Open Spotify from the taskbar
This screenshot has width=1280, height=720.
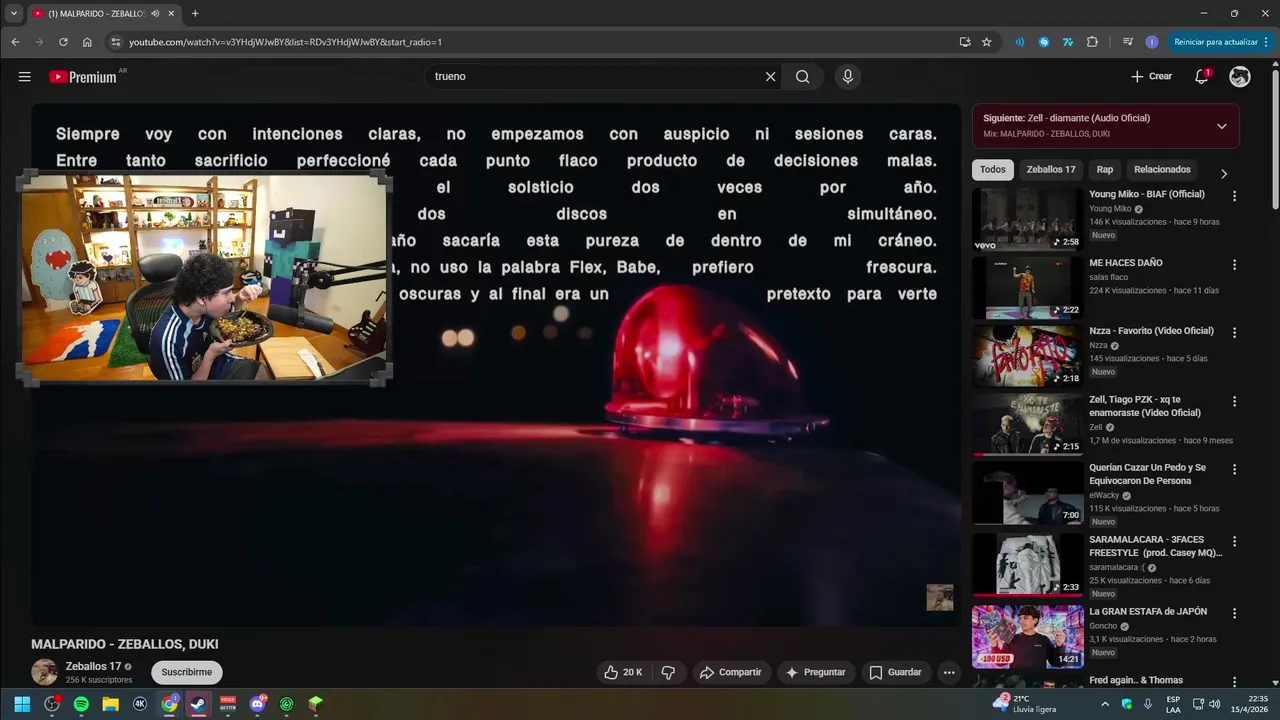pyautogui.click(x=81, y=704)
